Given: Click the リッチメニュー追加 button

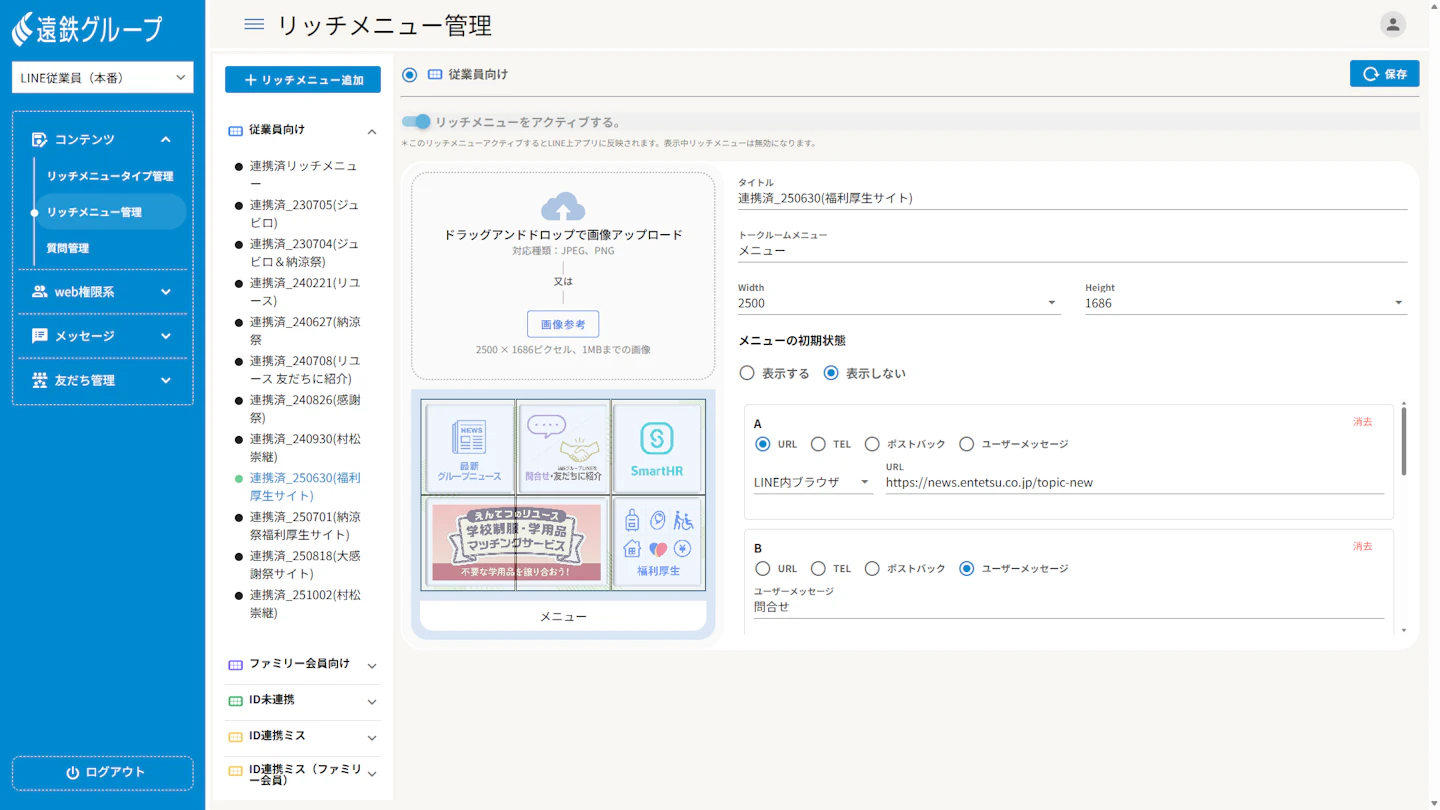Looking at the screenshot, I should 303,80.
